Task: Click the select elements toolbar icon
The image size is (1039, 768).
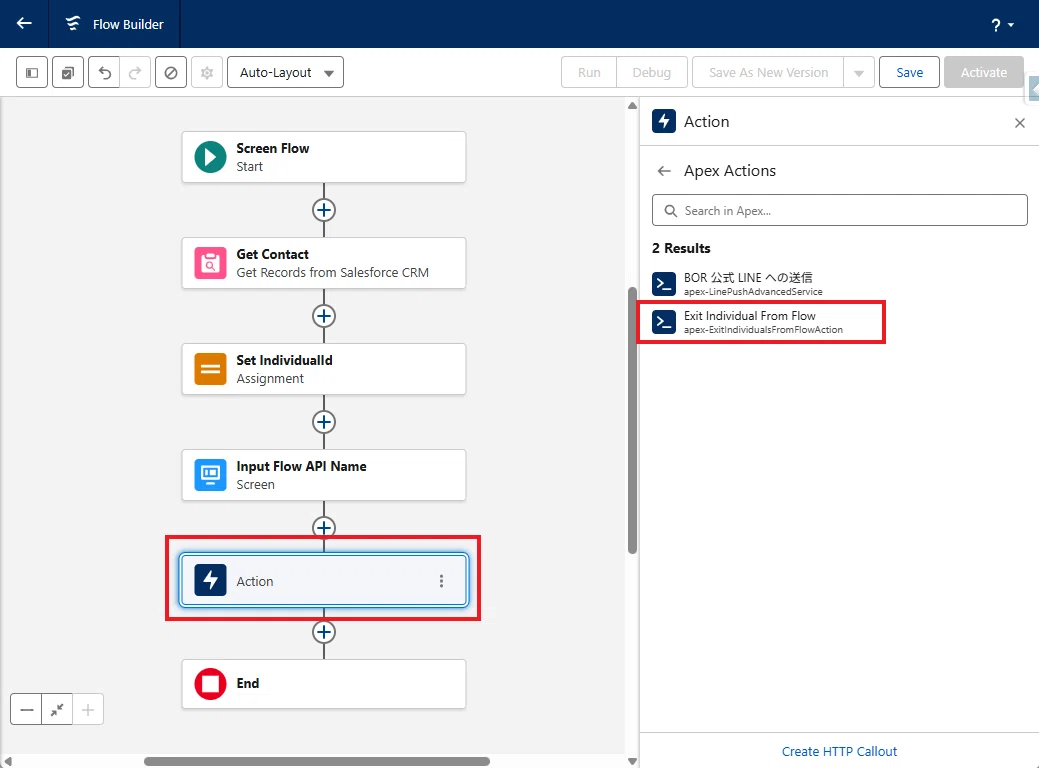Action: (x=68, y=72)
